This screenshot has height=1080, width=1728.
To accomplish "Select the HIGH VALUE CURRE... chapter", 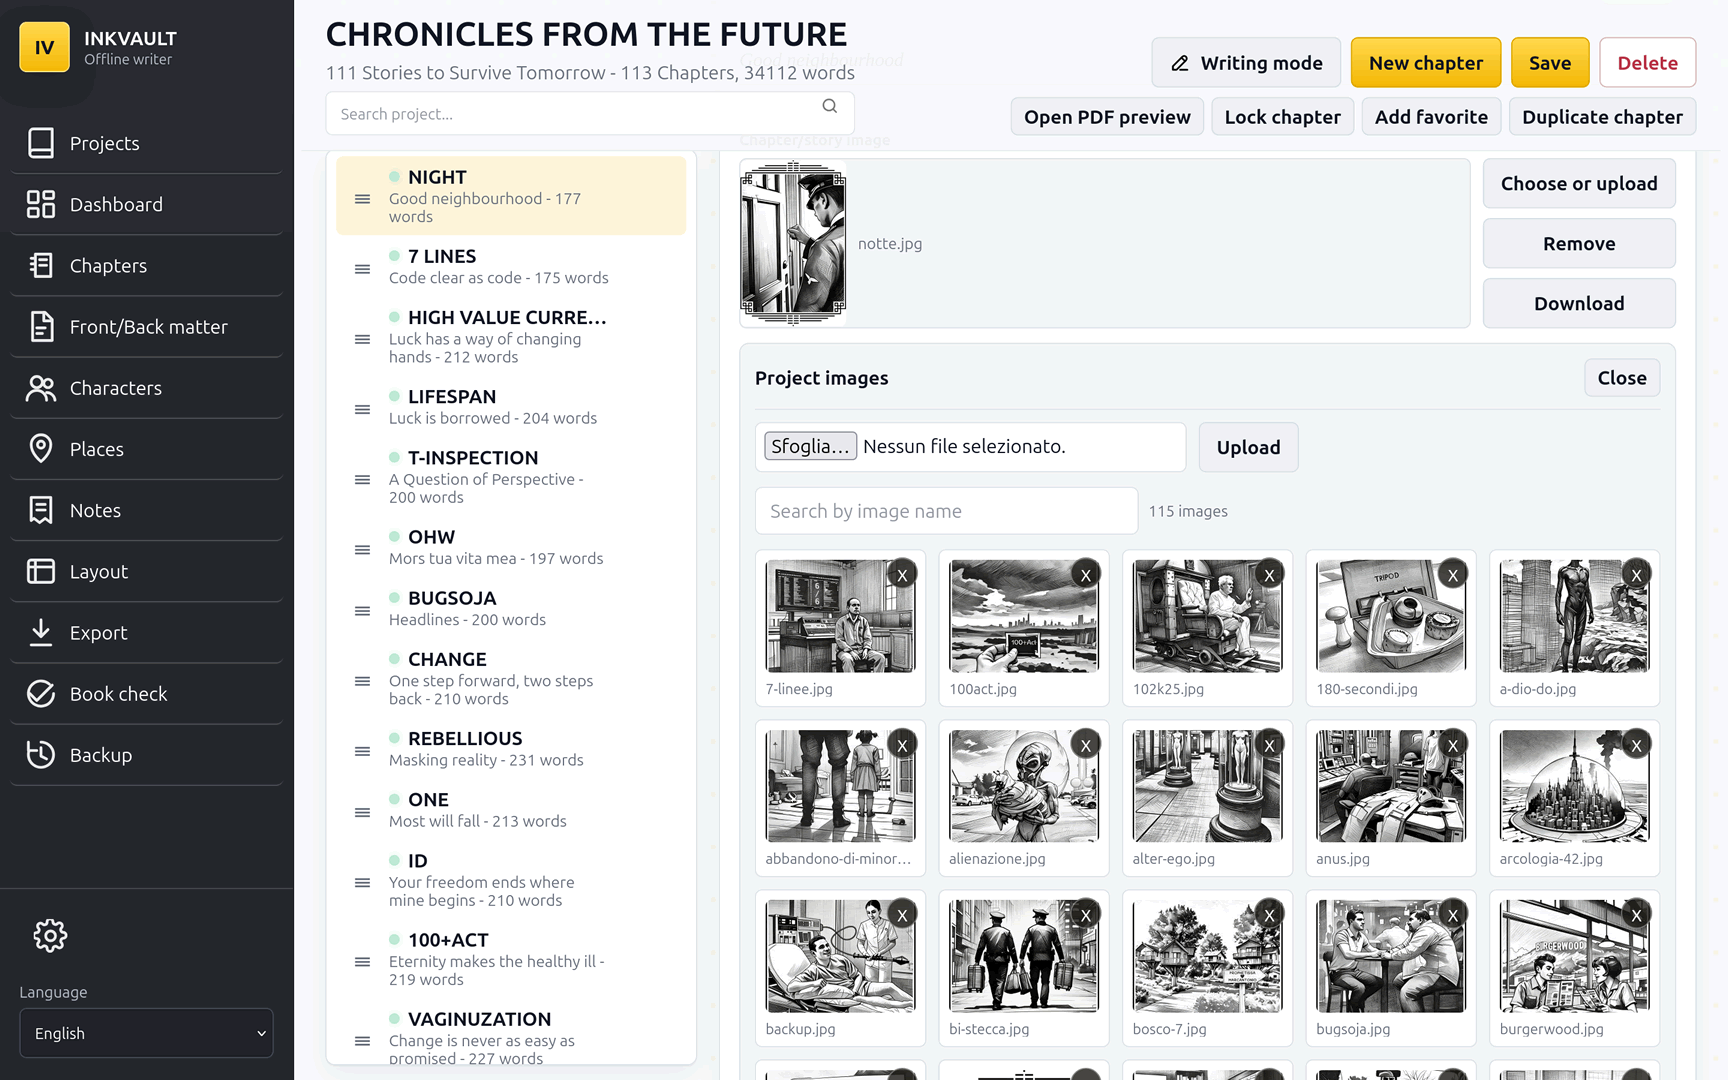I will (x=511, y=337).
